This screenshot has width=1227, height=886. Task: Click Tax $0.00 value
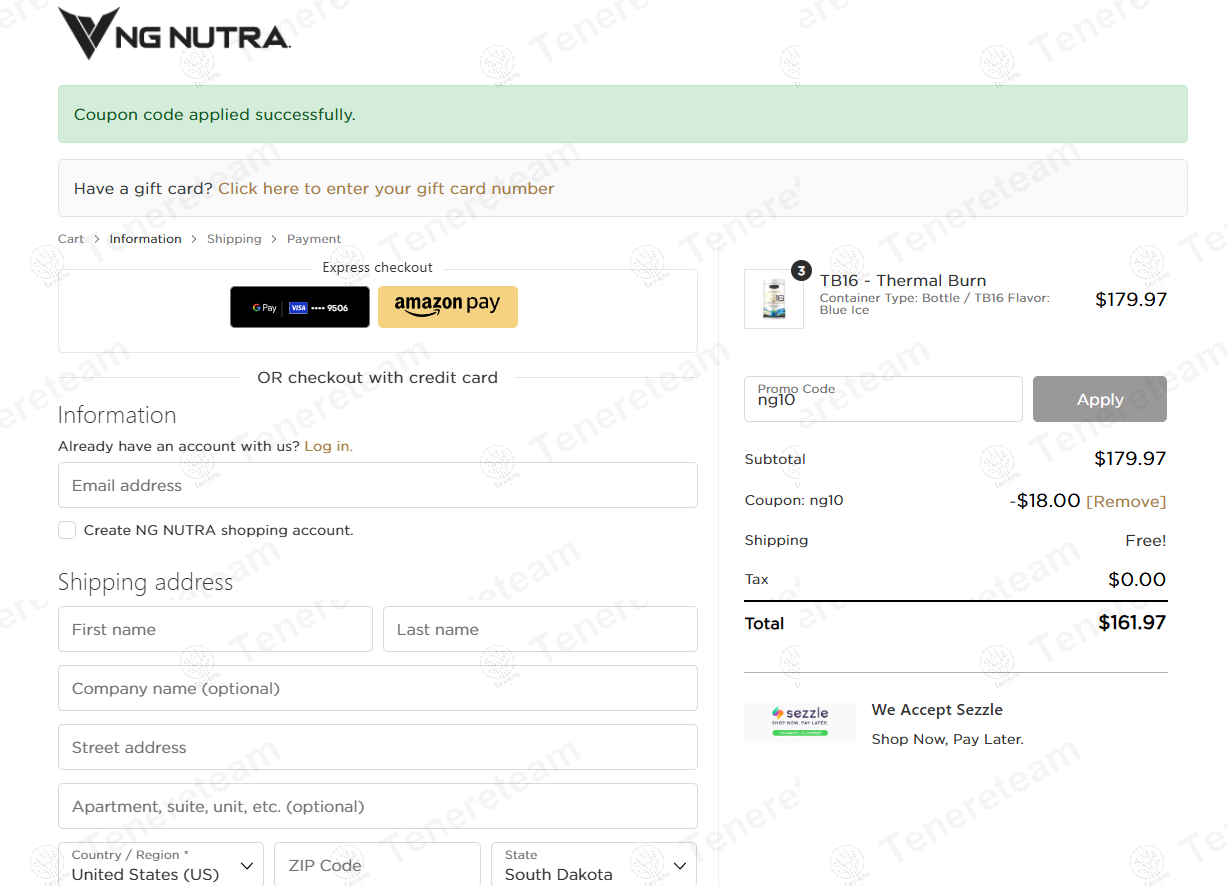(1138, 579)
